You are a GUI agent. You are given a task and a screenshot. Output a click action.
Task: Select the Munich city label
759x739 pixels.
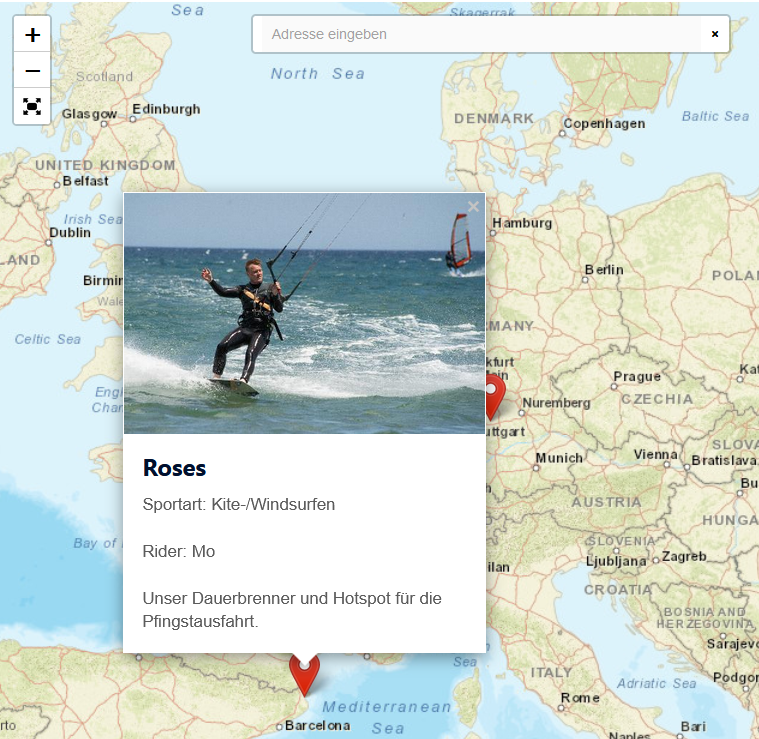point(559,458)
